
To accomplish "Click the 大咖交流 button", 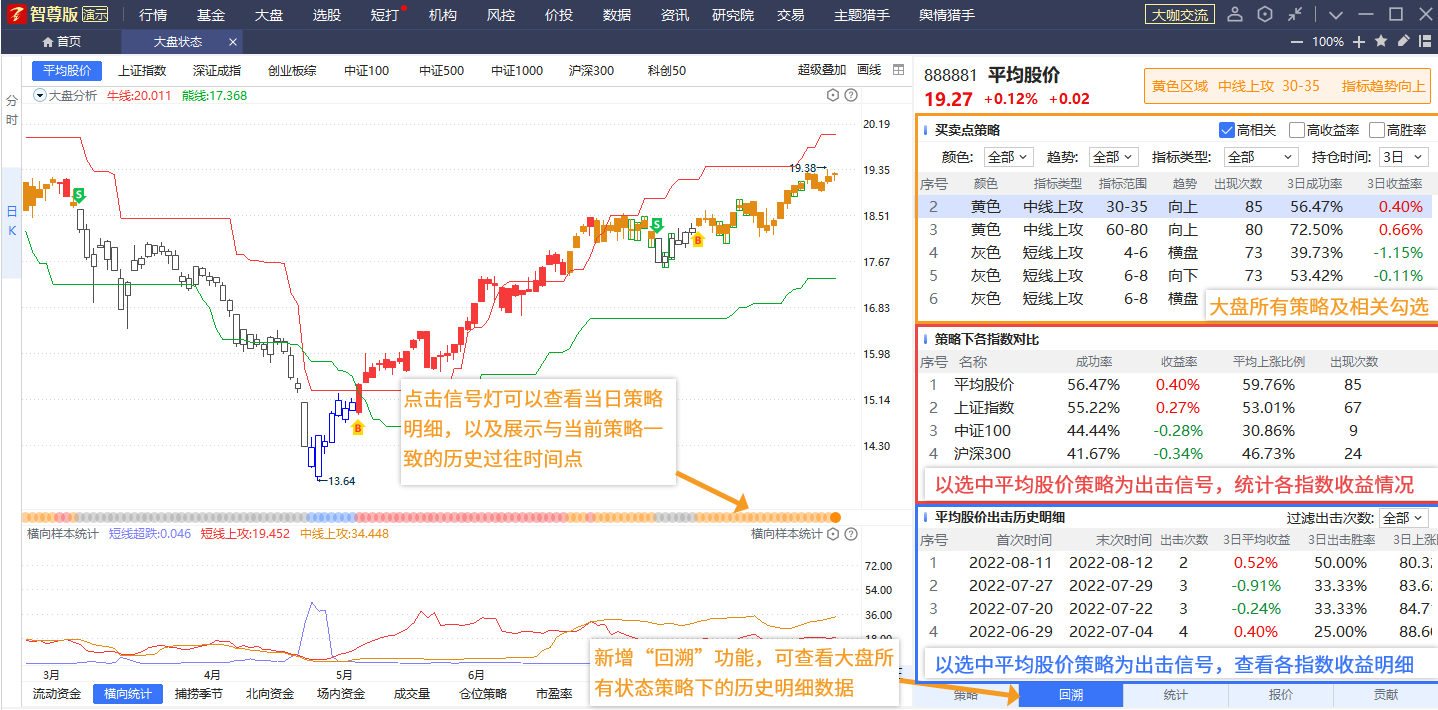I will pyautogui.click(x=1180, y=14).
